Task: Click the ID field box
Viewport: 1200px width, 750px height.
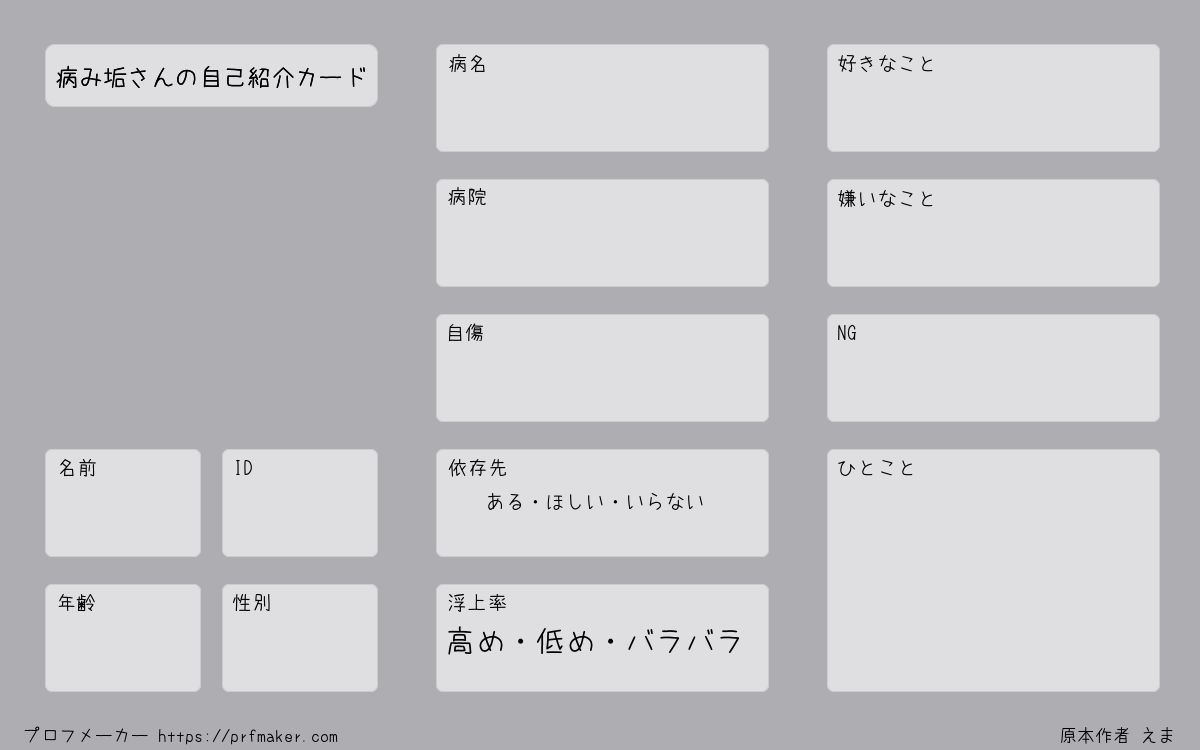Action: click(300, 503)
